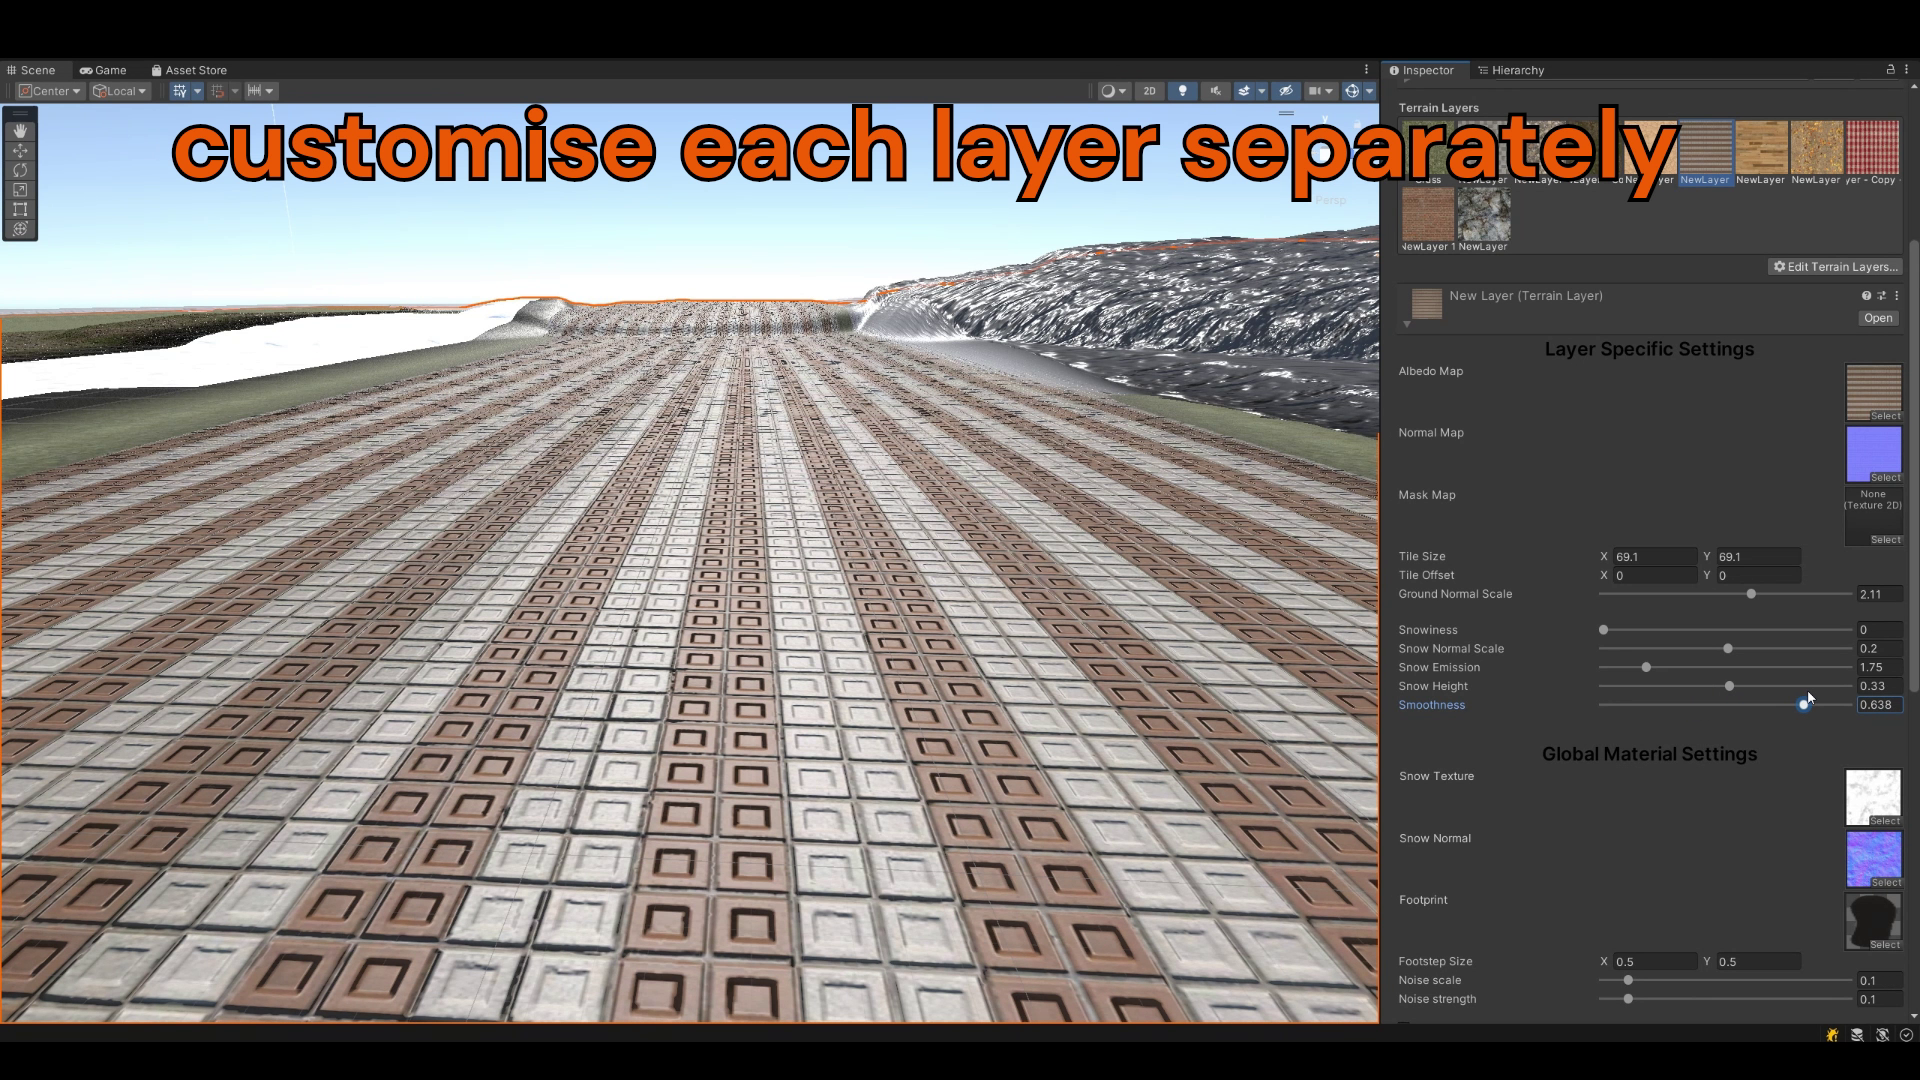Toggle hidden objects visibility eye

(x=1286, y=91)
